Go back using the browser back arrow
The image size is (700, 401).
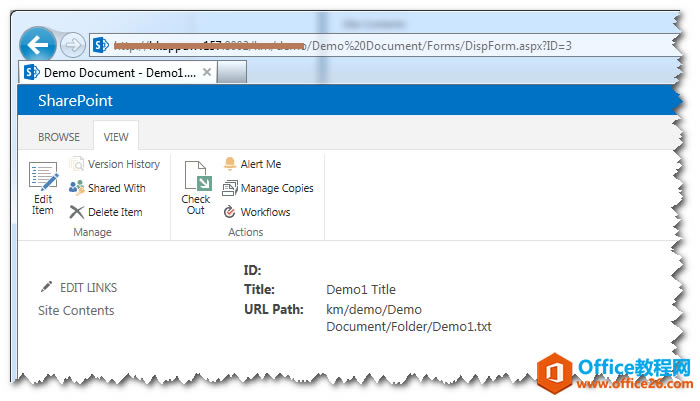[38, 45]
